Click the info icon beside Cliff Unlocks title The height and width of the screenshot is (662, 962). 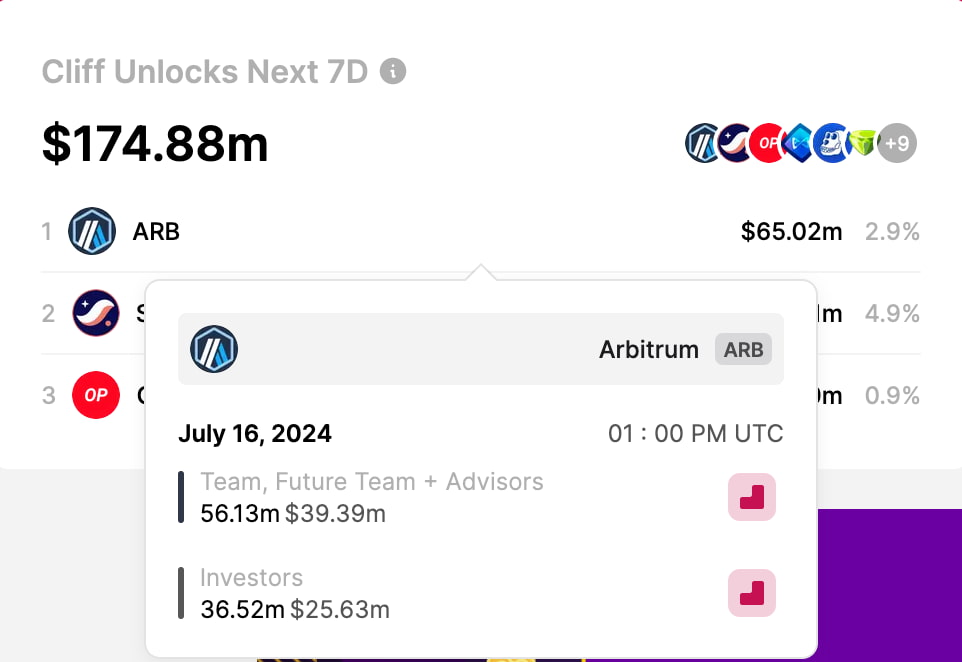tap(394, 72)
